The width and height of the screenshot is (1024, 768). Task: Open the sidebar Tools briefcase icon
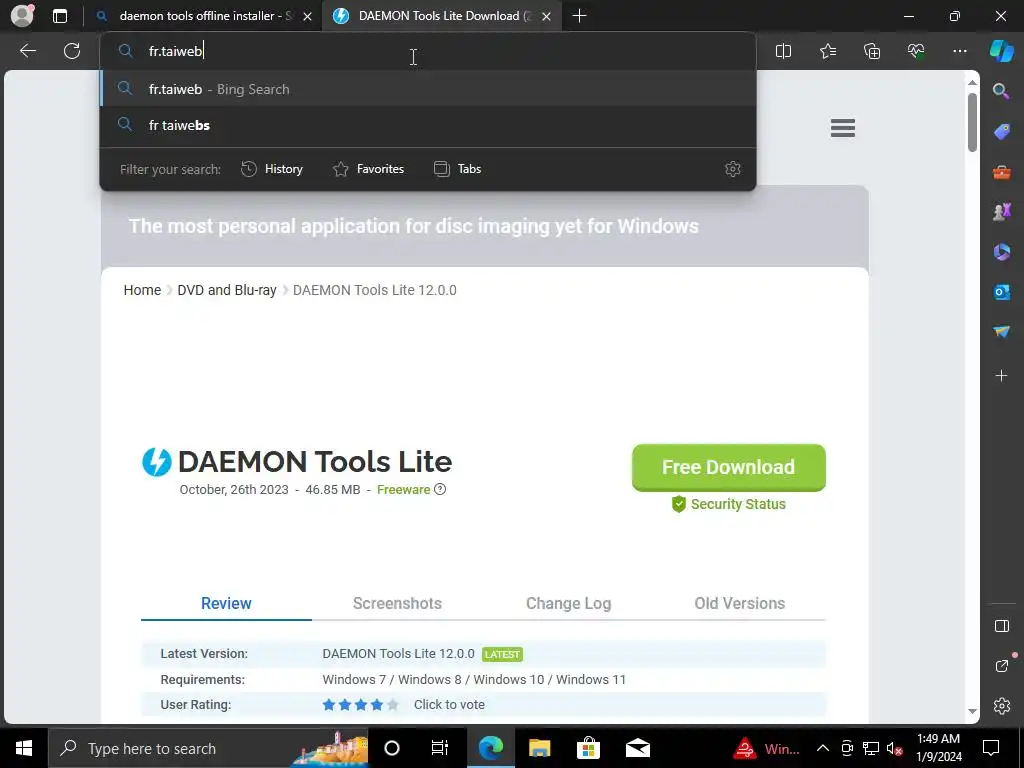1001,172
